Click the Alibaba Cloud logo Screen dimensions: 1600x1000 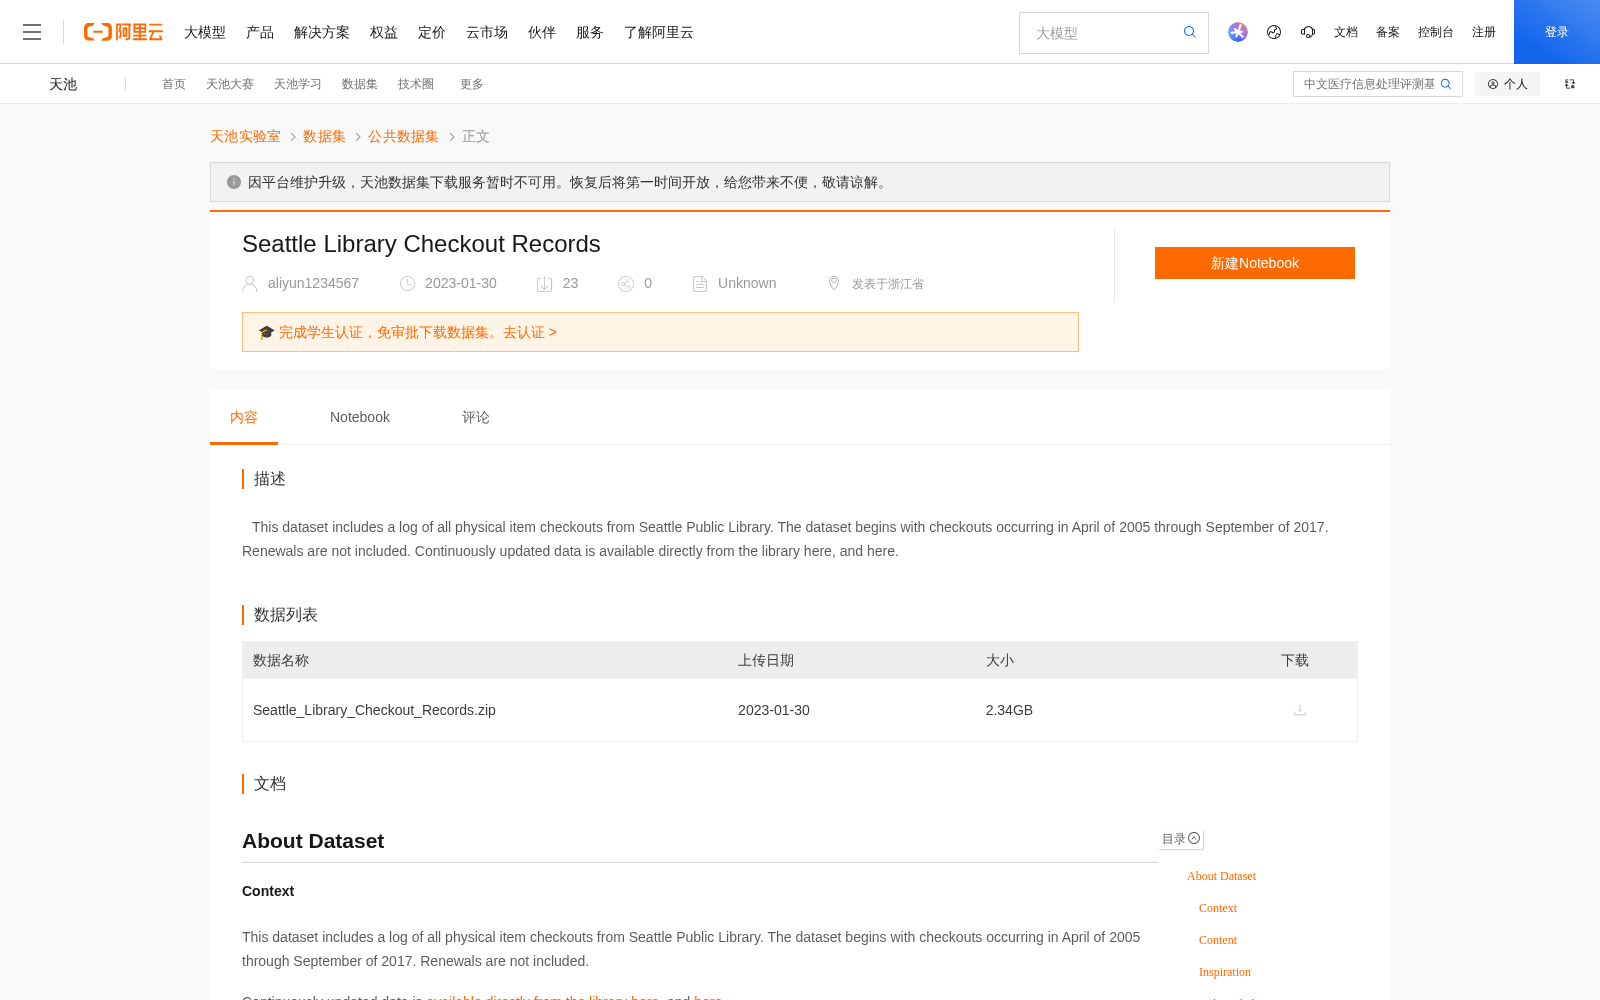point(123,32)
